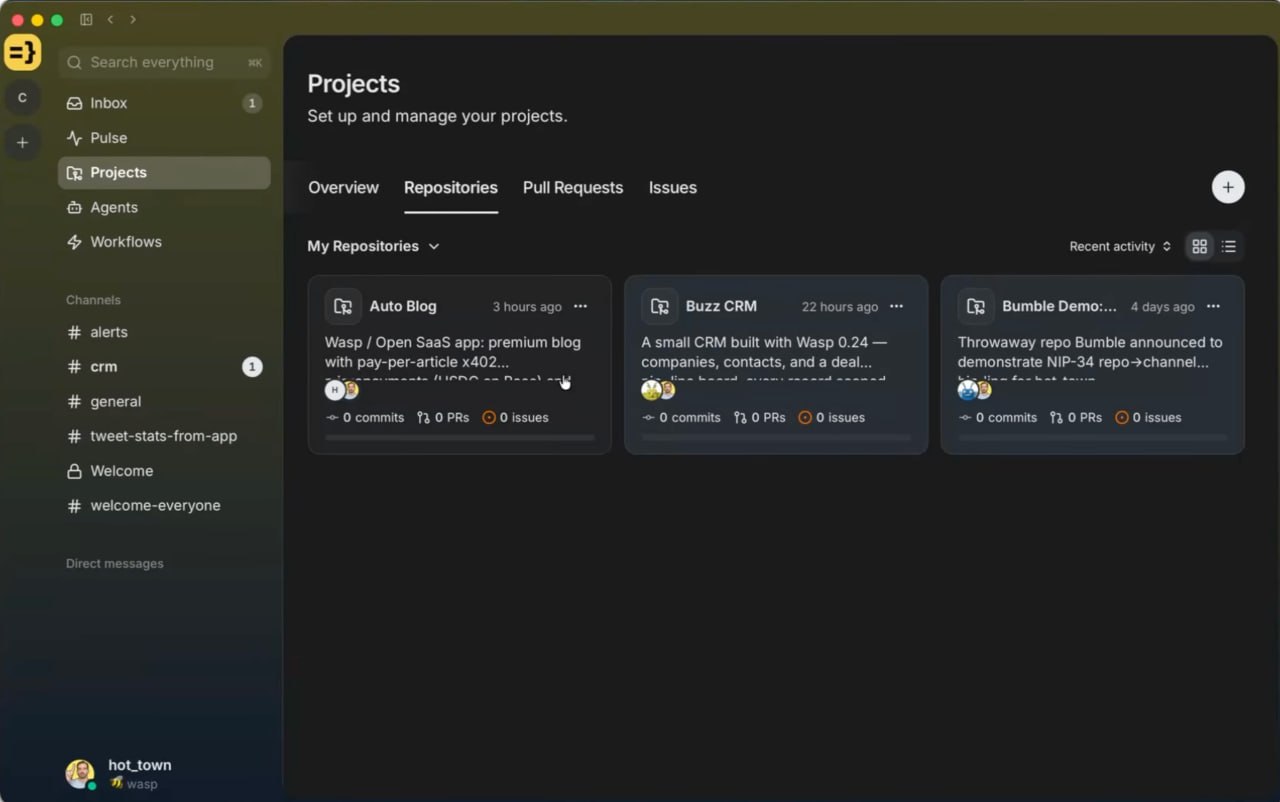Open the crm channel
The width and height of the screenshot is (1280, 802).
click(164, 367)
